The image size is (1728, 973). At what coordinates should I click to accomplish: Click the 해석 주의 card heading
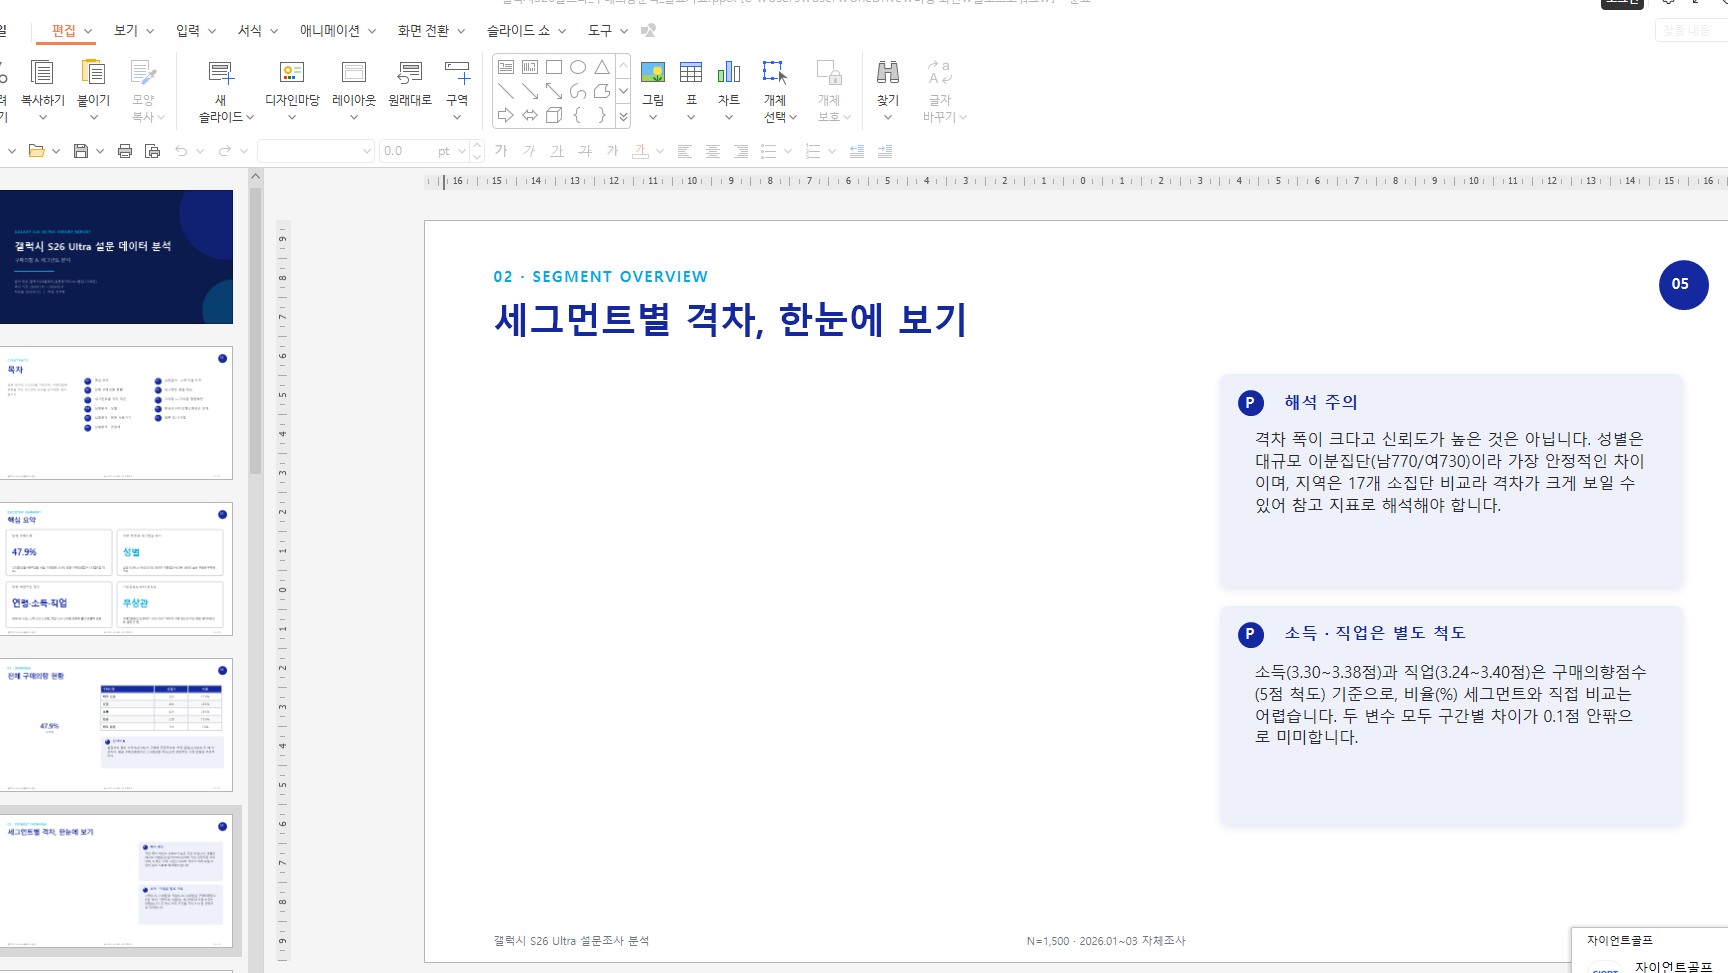(1321, 402)
